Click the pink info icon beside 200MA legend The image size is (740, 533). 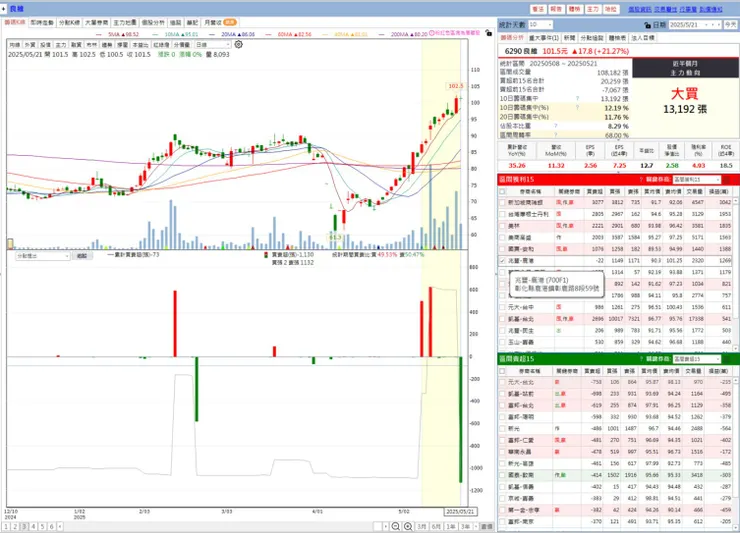click(x=431, y=33)
